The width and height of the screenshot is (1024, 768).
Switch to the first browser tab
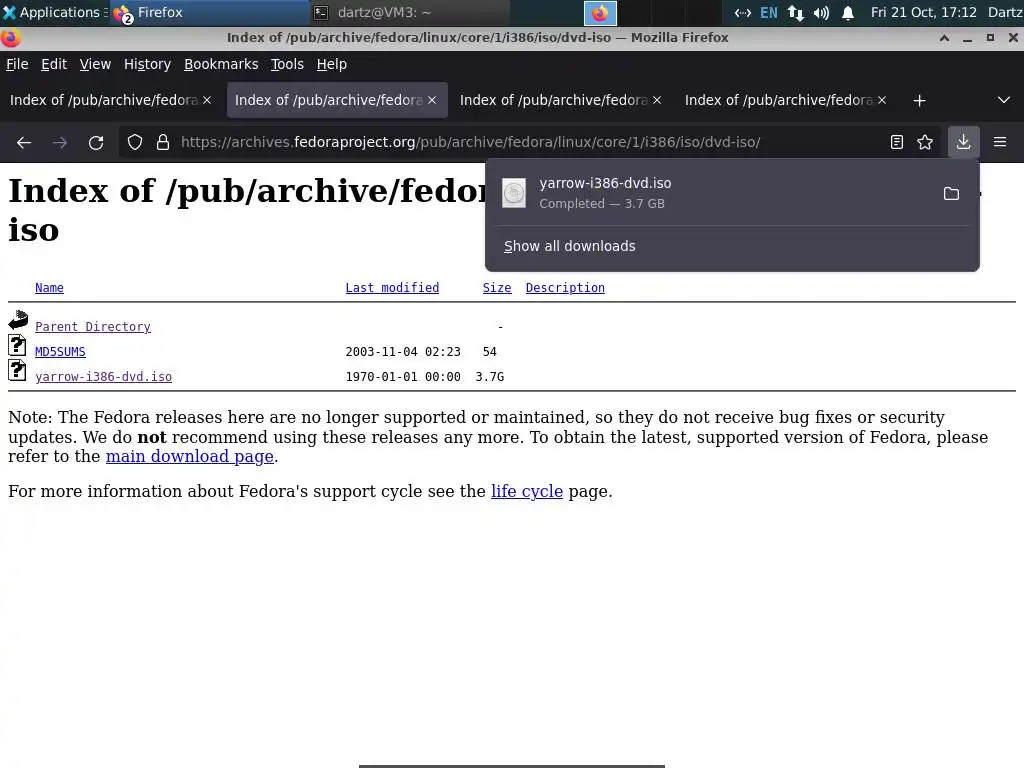tap(104, 100)
